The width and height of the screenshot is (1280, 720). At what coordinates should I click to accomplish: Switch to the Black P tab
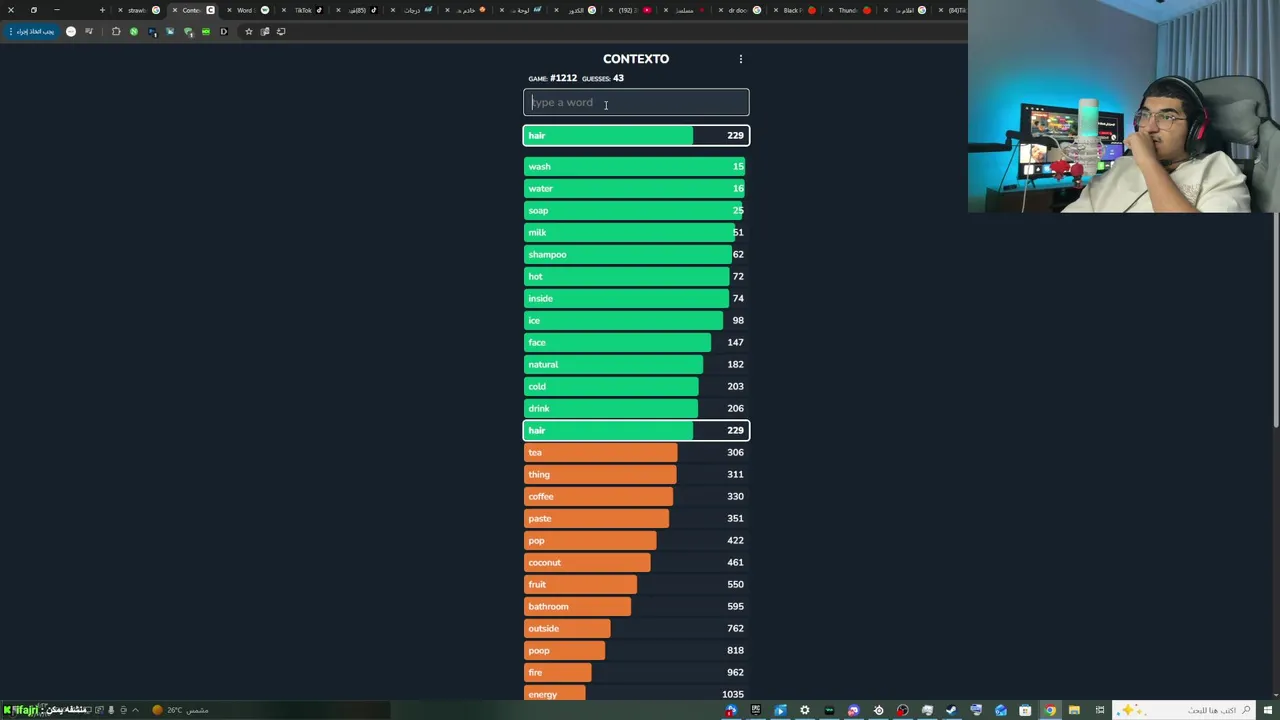792,10
